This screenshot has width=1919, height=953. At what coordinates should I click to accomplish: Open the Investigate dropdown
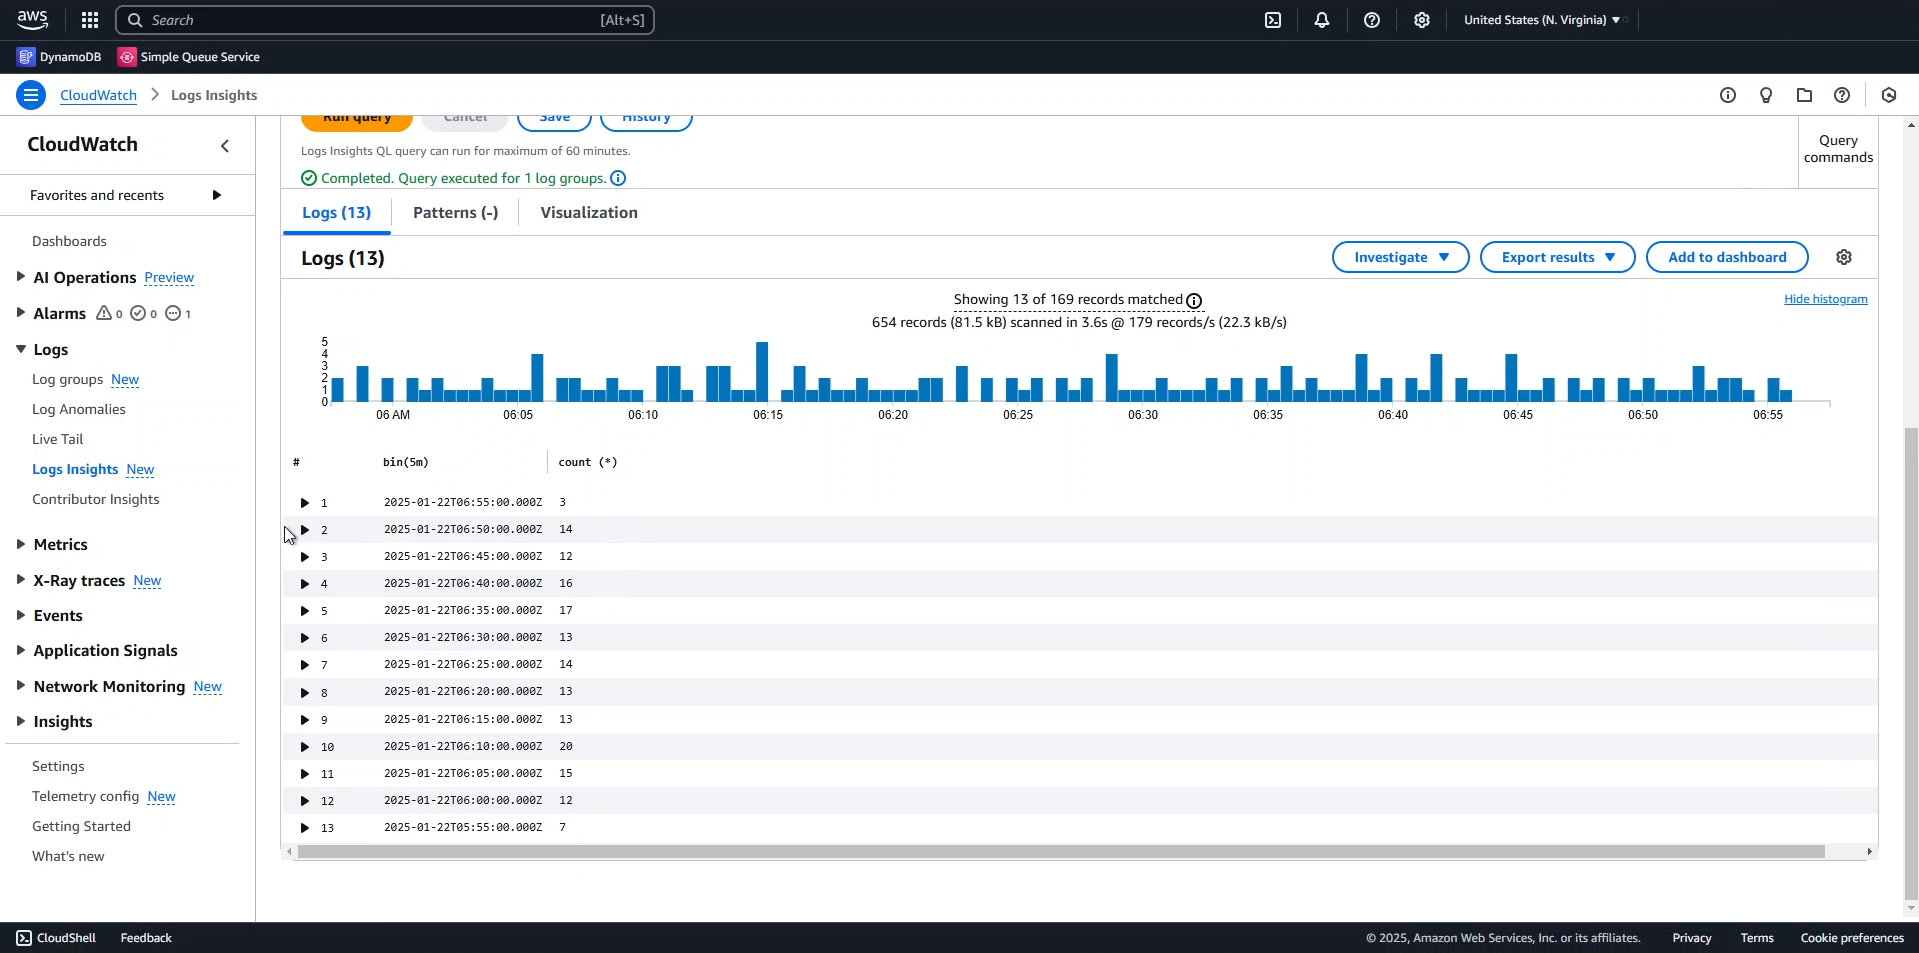tap(1400, 257)
